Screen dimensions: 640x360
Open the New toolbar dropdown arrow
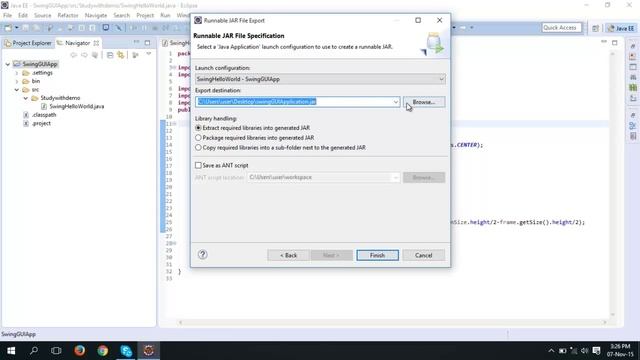[17, 28]
